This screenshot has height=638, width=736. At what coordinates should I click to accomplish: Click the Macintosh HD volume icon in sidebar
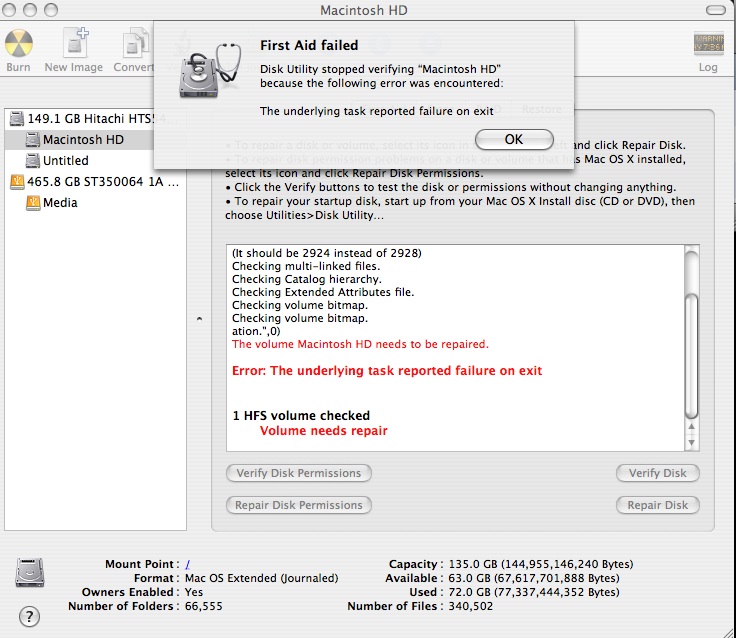pos(32,139)
